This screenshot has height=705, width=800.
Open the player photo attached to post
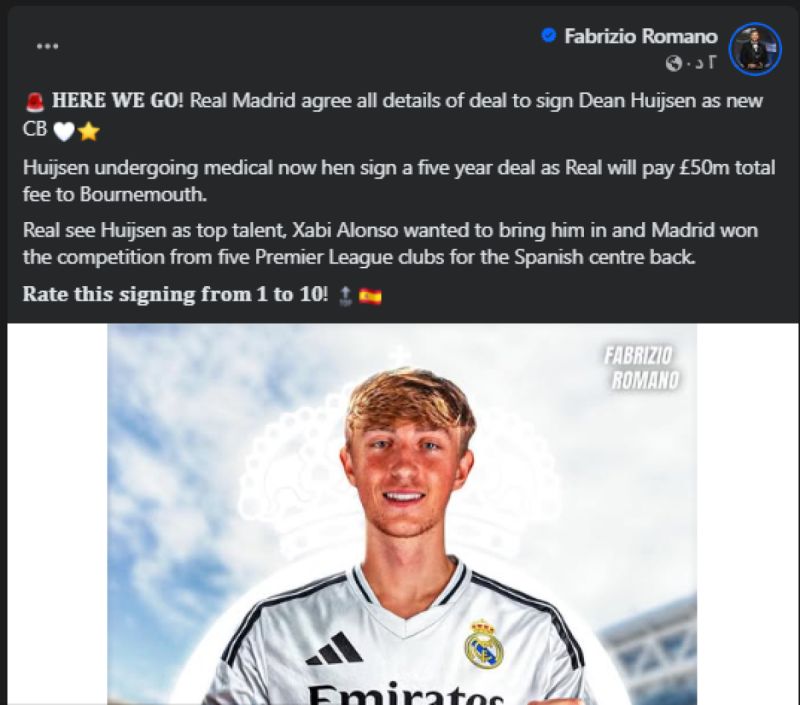click(402, 514)
